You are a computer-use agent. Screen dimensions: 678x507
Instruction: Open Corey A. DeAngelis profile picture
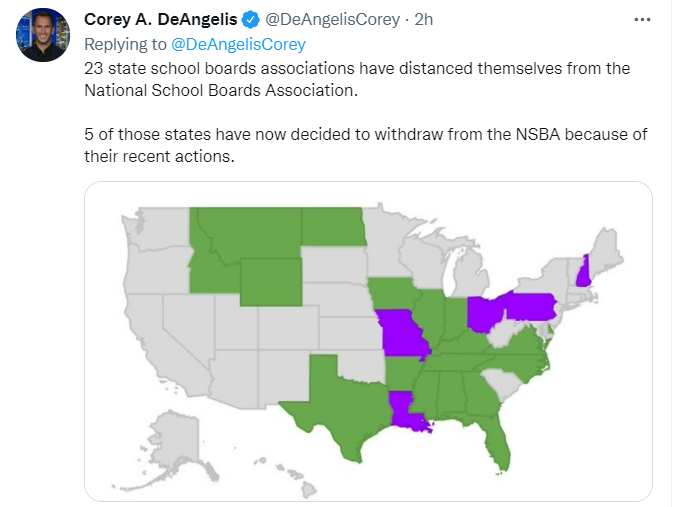coord(42,35)
